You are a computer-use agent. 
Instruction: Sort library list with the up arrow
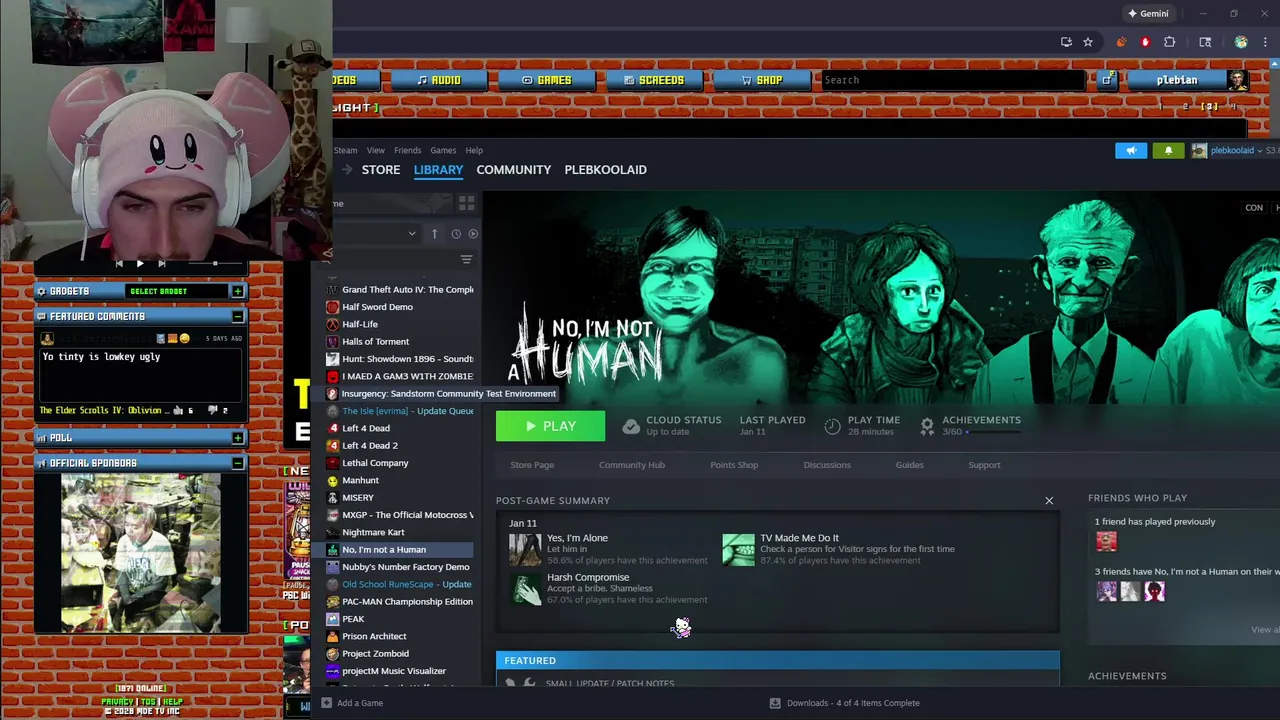[434, 234]
